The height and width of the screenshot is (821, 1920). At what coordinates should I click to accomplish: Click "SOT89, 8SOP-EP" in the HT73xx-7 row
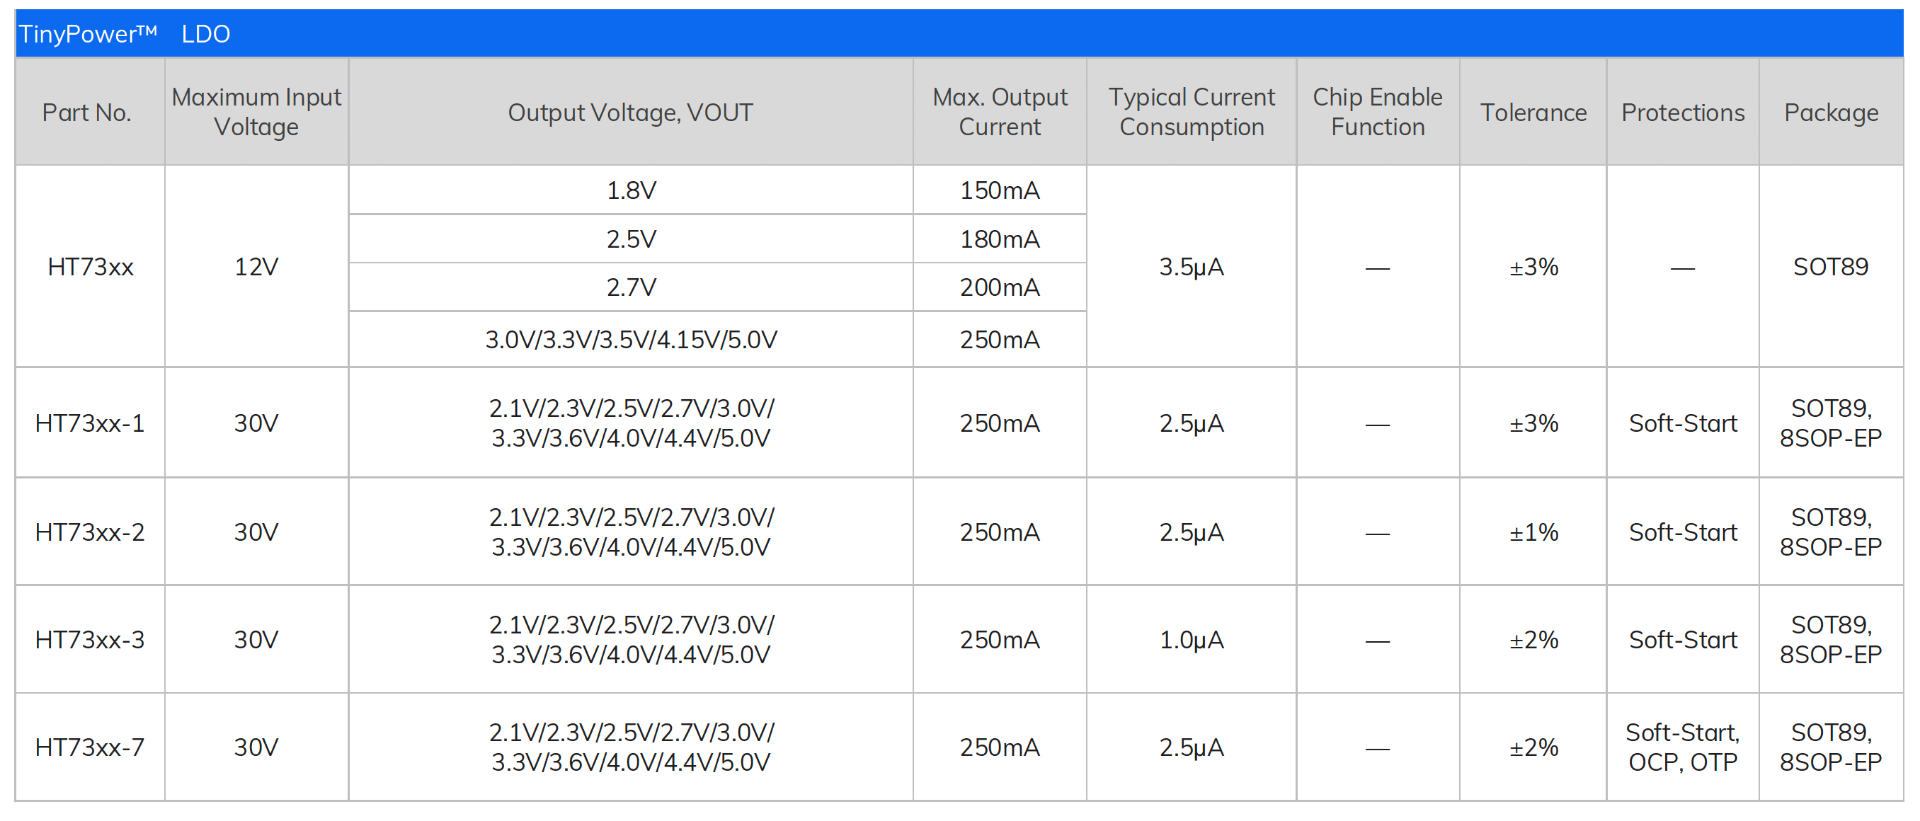click(x=1831, y=747)
